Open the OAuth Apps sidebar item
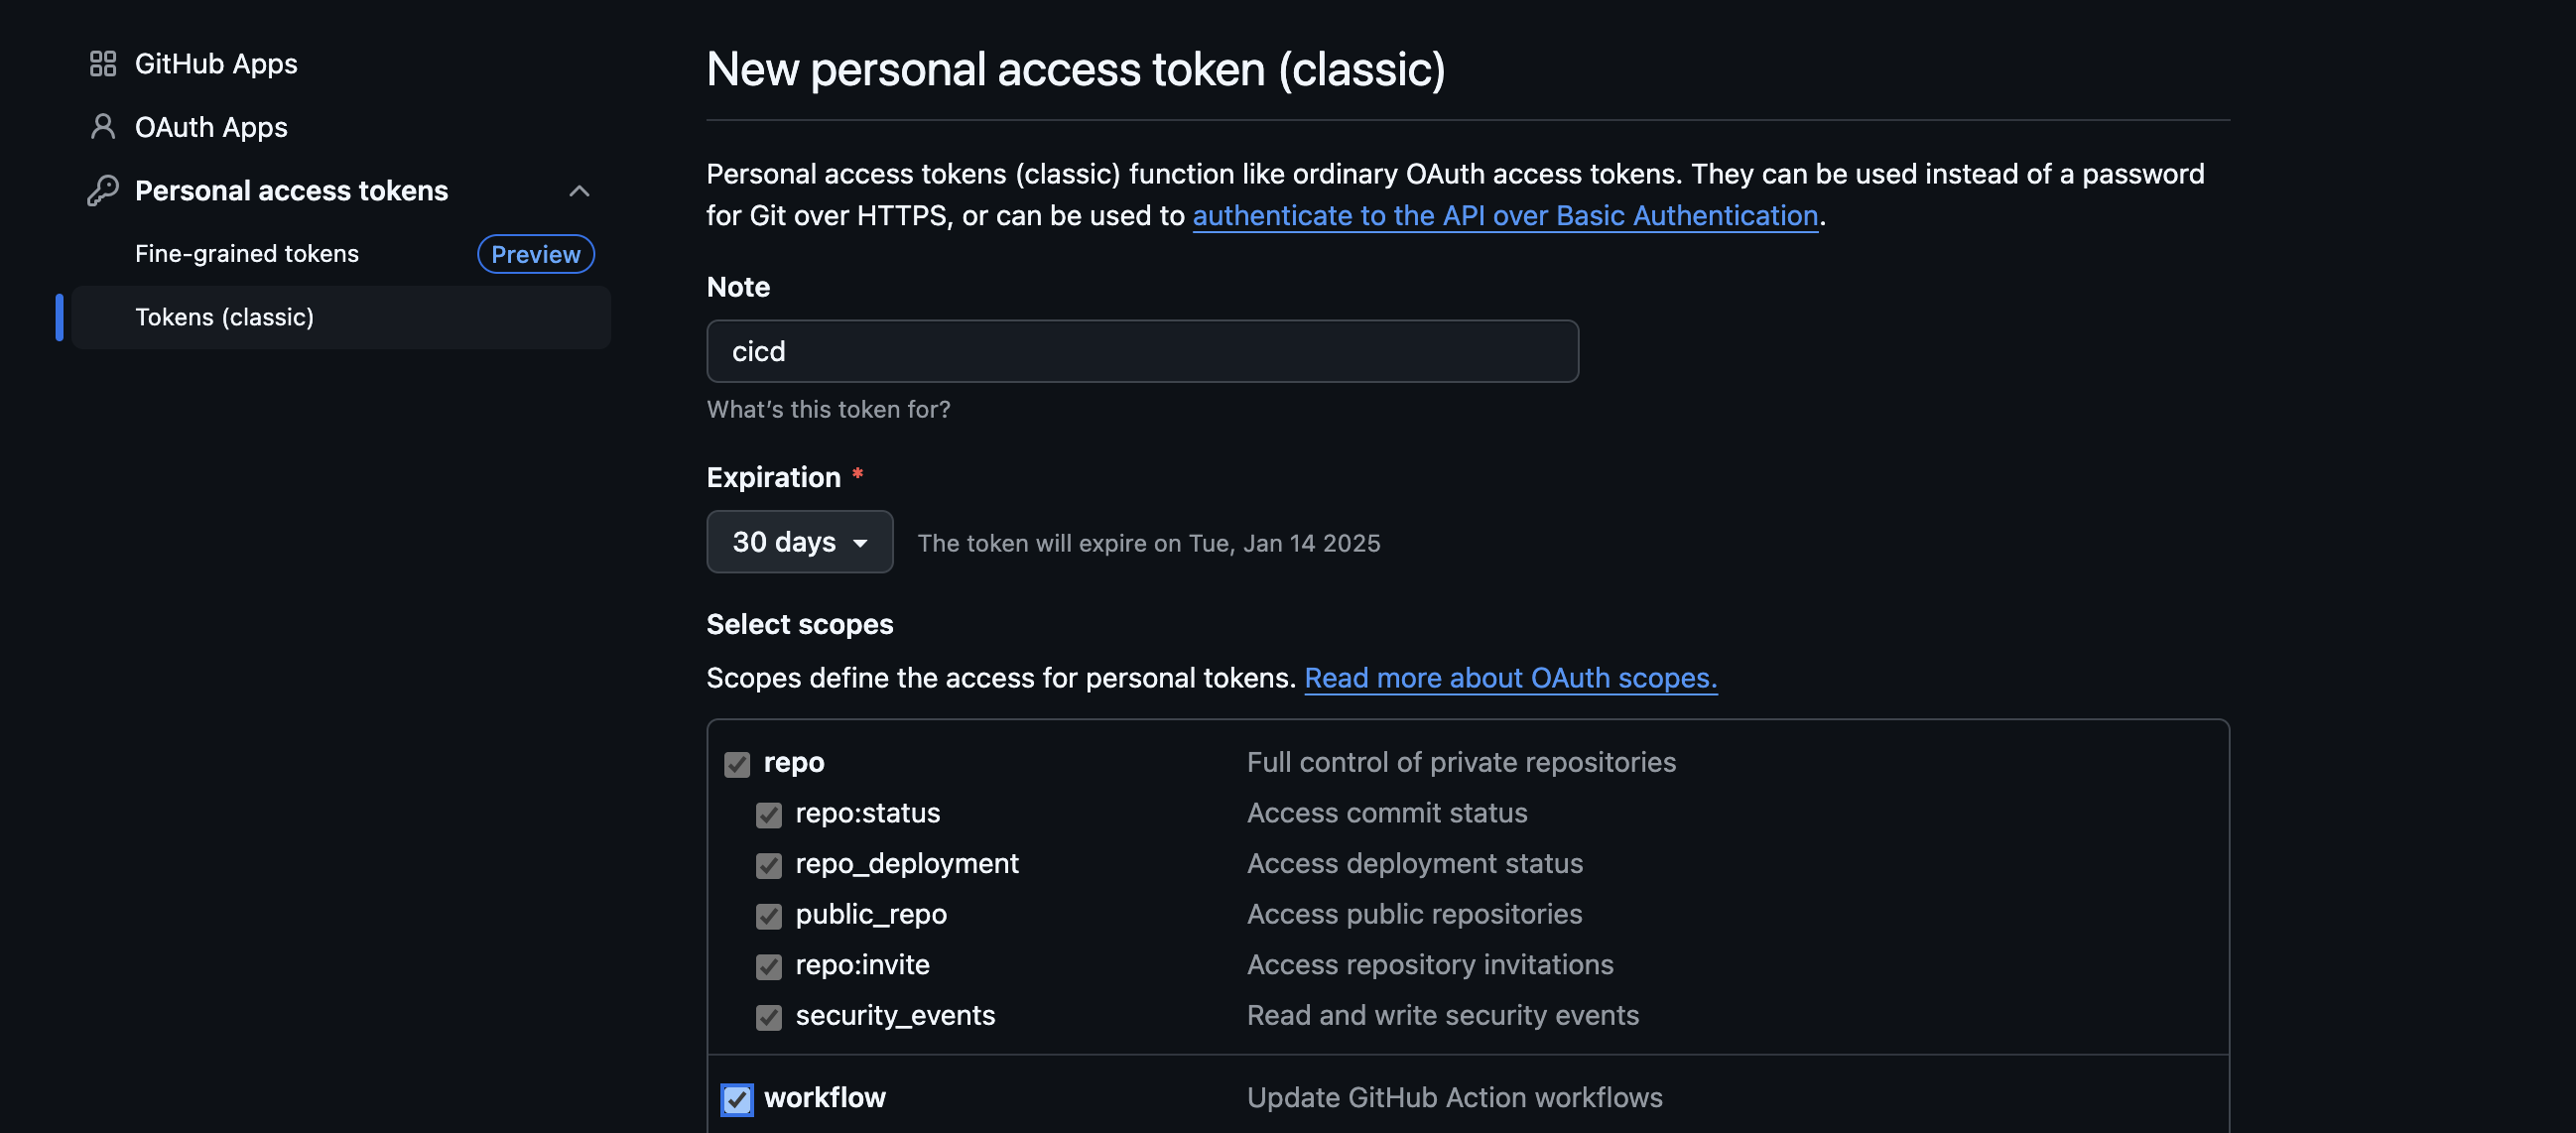The image size is (2576, 1133). [211, 127]
